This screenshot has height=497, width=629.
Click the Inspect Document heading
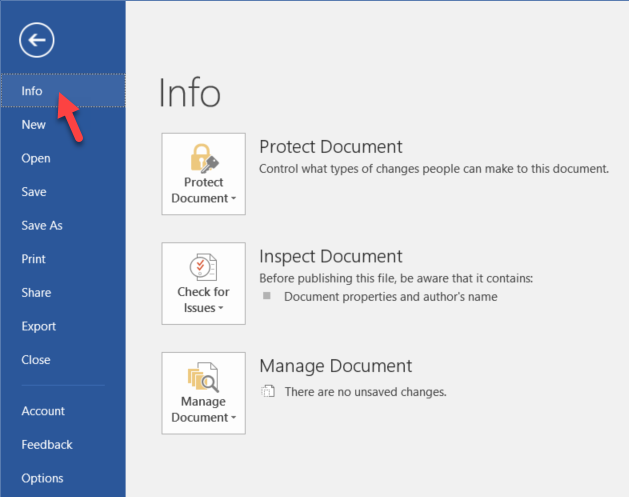tap(331, 256)
